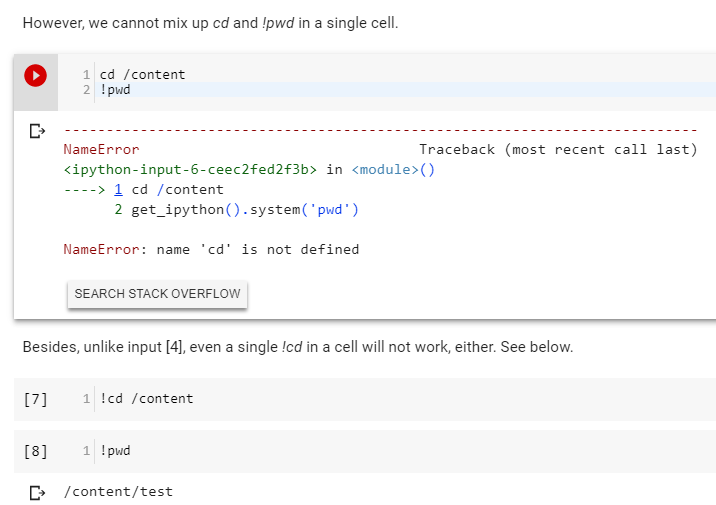Image resolution: width=716 pixels, height=505 pixels.
Task: Click 'Traceback (most recent call last)' text
Action: click(558, 149)
